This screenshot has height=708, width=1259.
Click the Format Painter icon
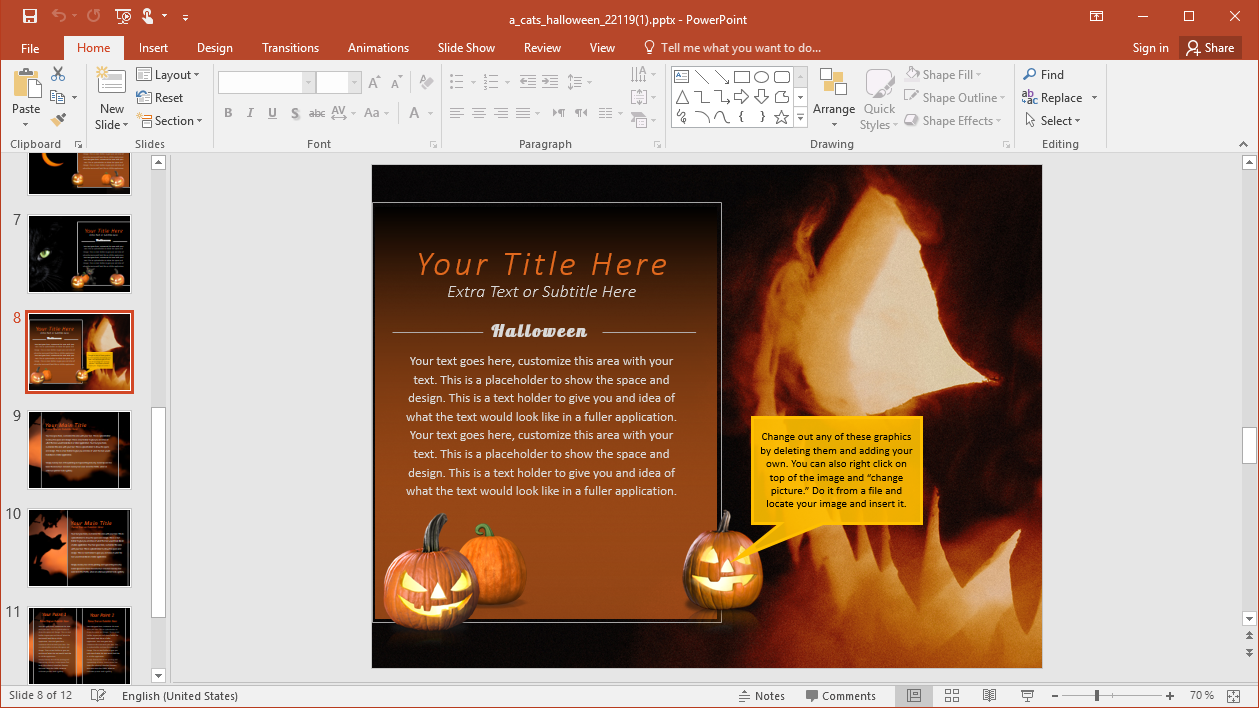pyautogui.click(x=58, y=120)
